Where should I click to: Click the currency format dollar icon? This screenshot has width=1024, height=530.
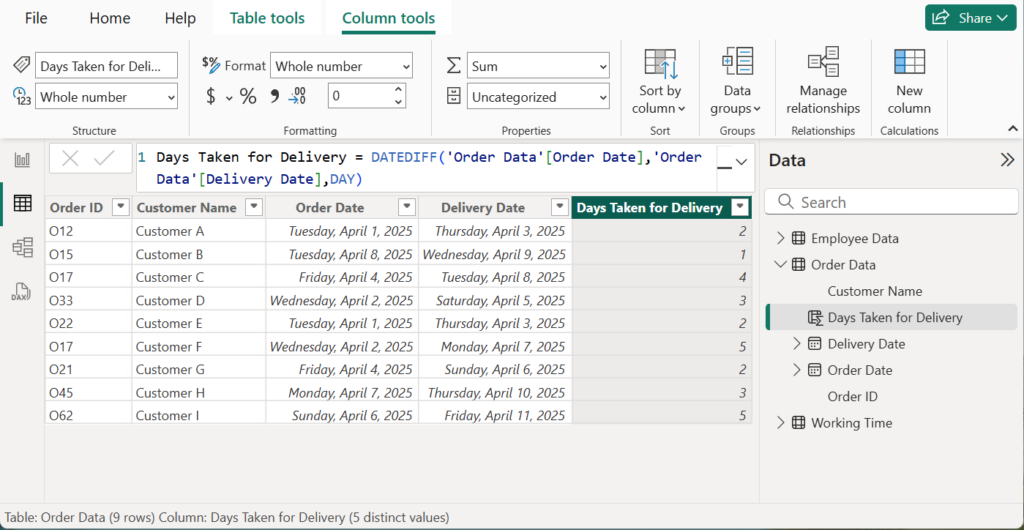tap(211, 97)
